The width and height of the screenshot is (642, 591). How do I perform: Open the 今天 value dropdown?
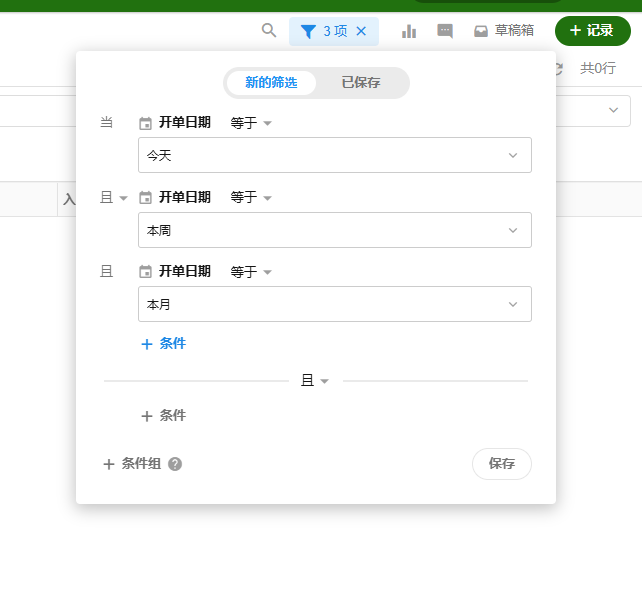click(x=334, y=155)
